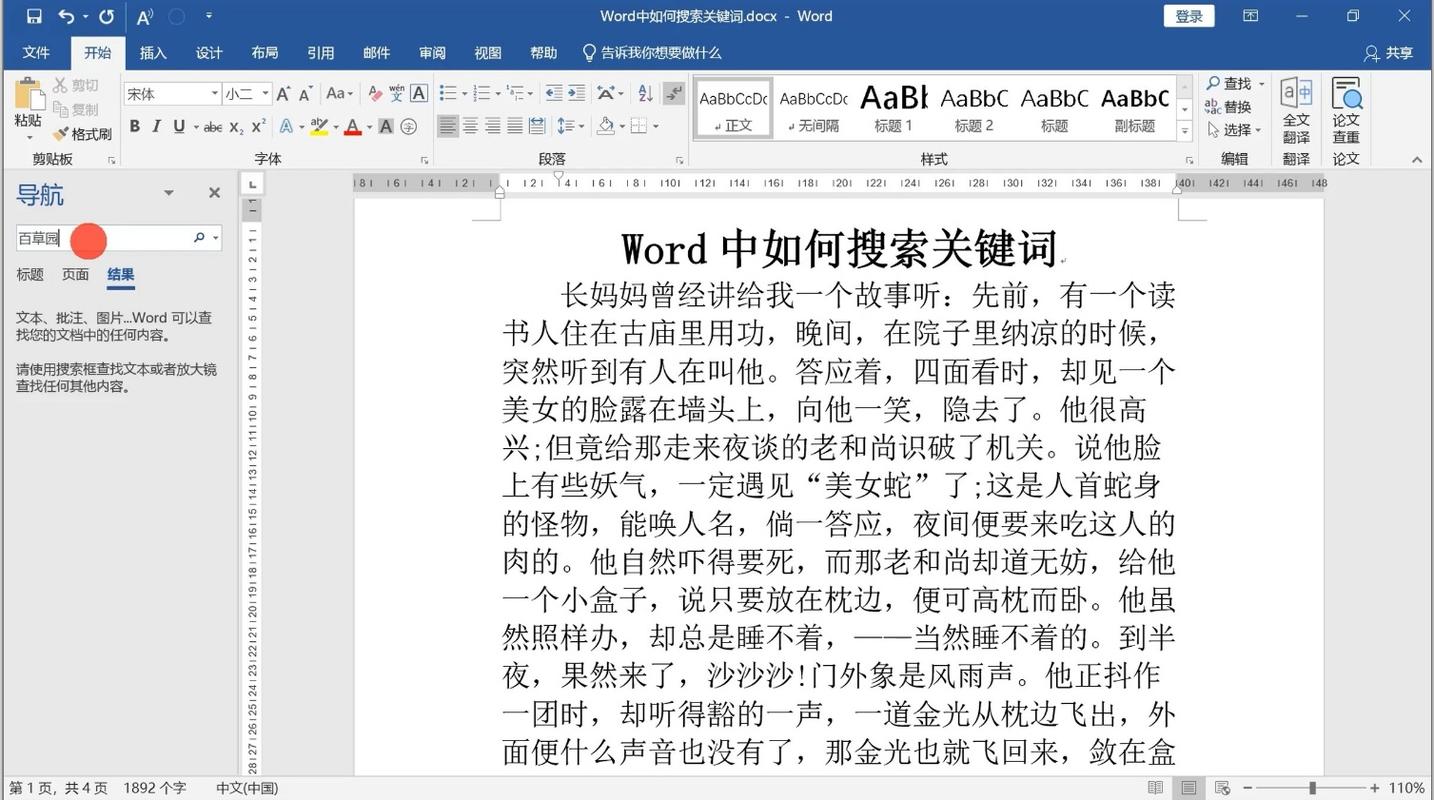Clear all formatting eraser icon
The width and height of the screenshot is (1434, 800).
click(375, 93)
